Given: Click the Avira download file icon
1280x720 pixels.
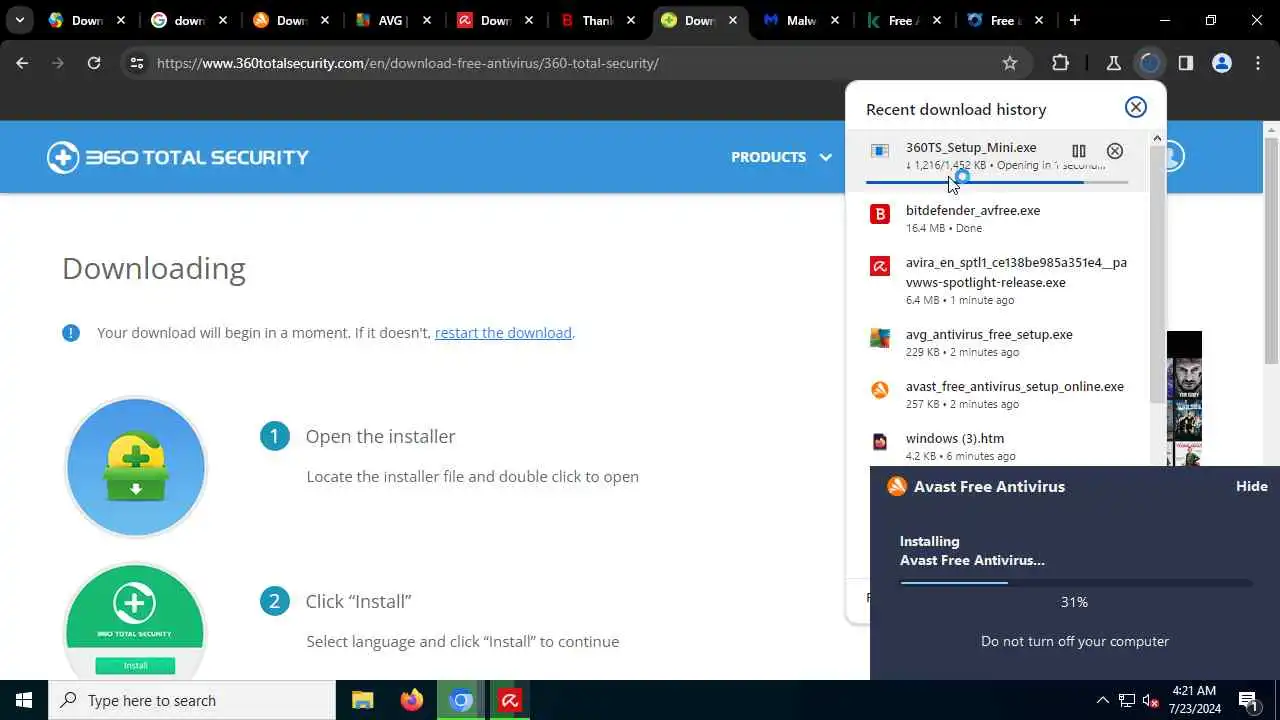Looking at the screenshot, I should pos(880,266).
